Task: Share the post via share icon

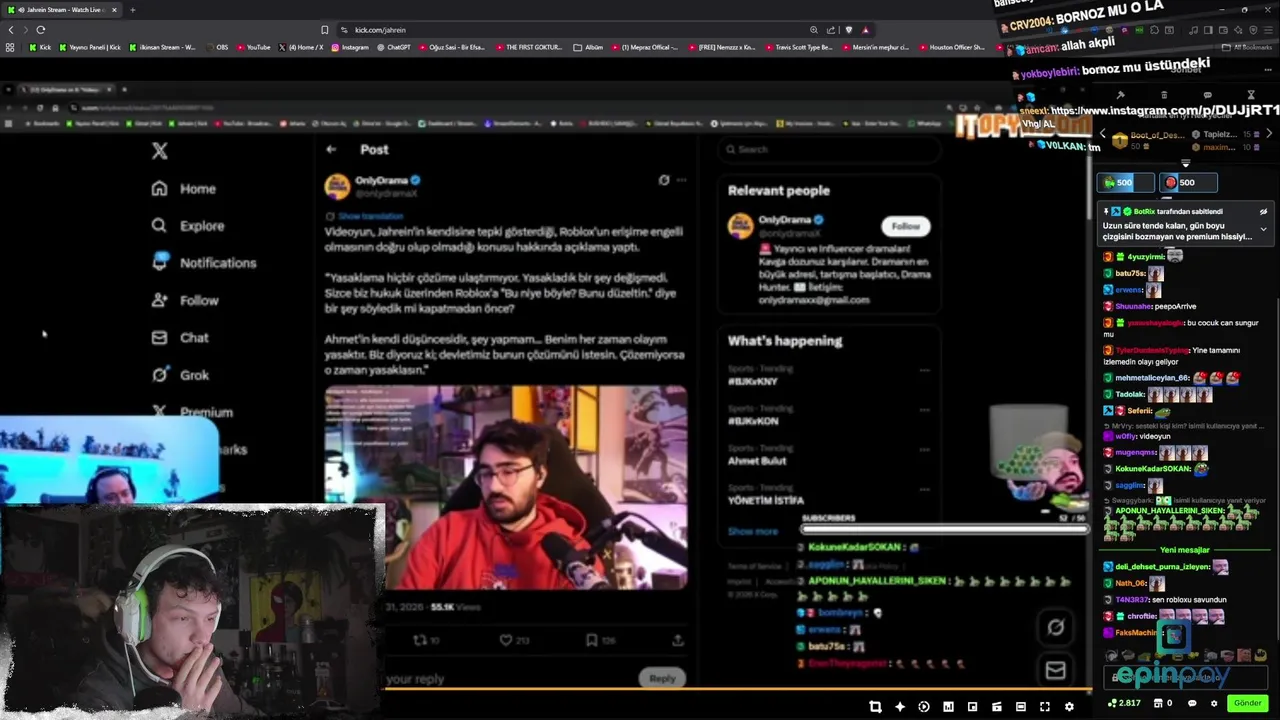Action: tap(678, 640)
